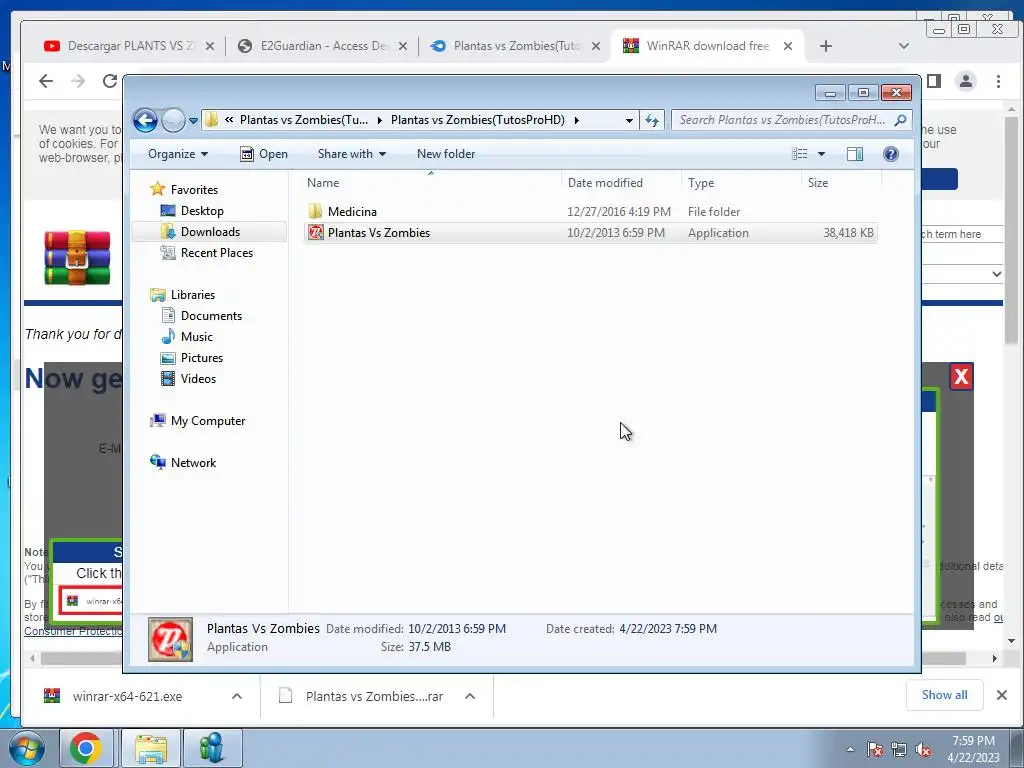Close the E2Guardian tab
Screen dimensions: 1024x768
point(403,46)
